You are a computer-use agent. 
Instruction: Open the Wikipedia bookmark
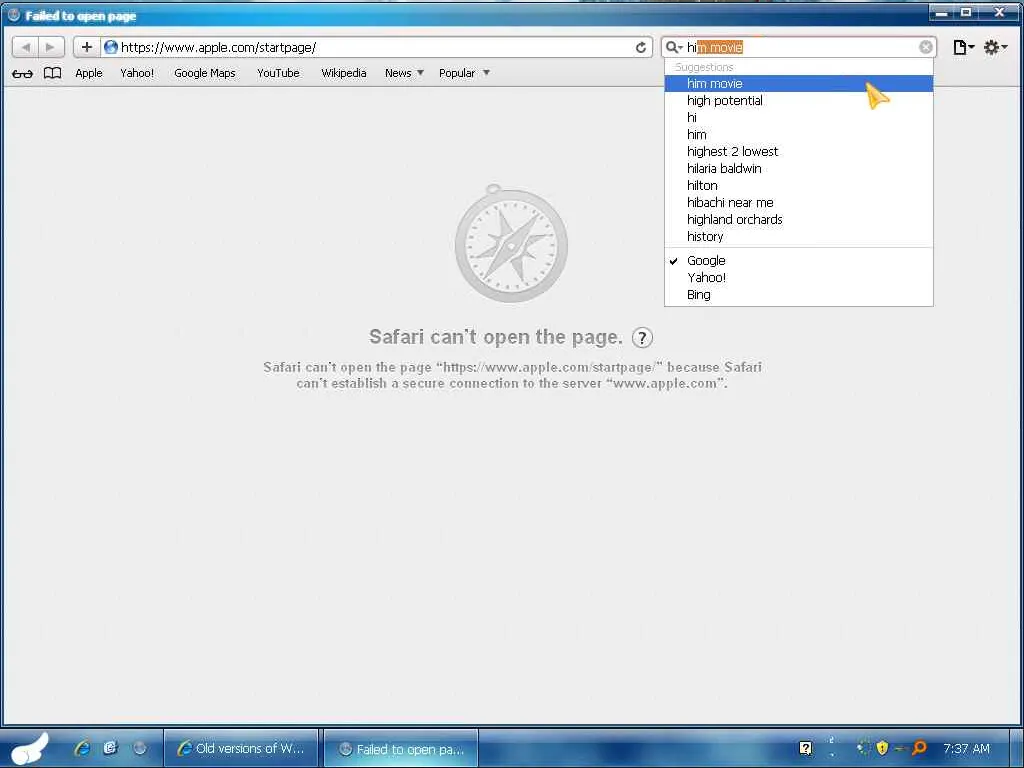[344, 73]
